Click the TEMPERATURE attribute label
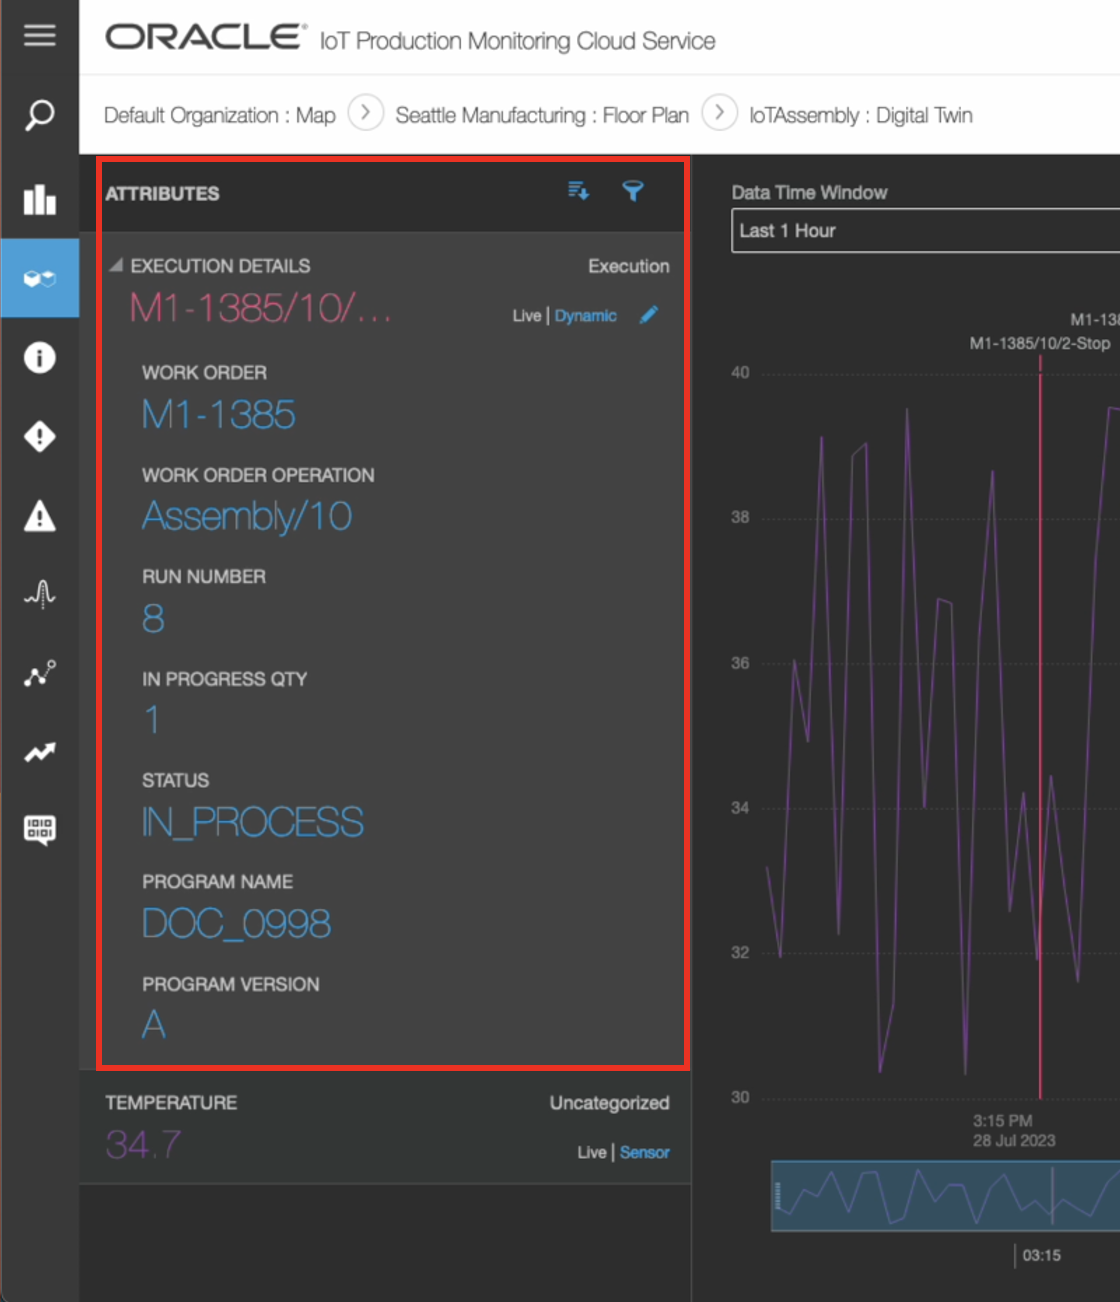 tap(171, 1102)
